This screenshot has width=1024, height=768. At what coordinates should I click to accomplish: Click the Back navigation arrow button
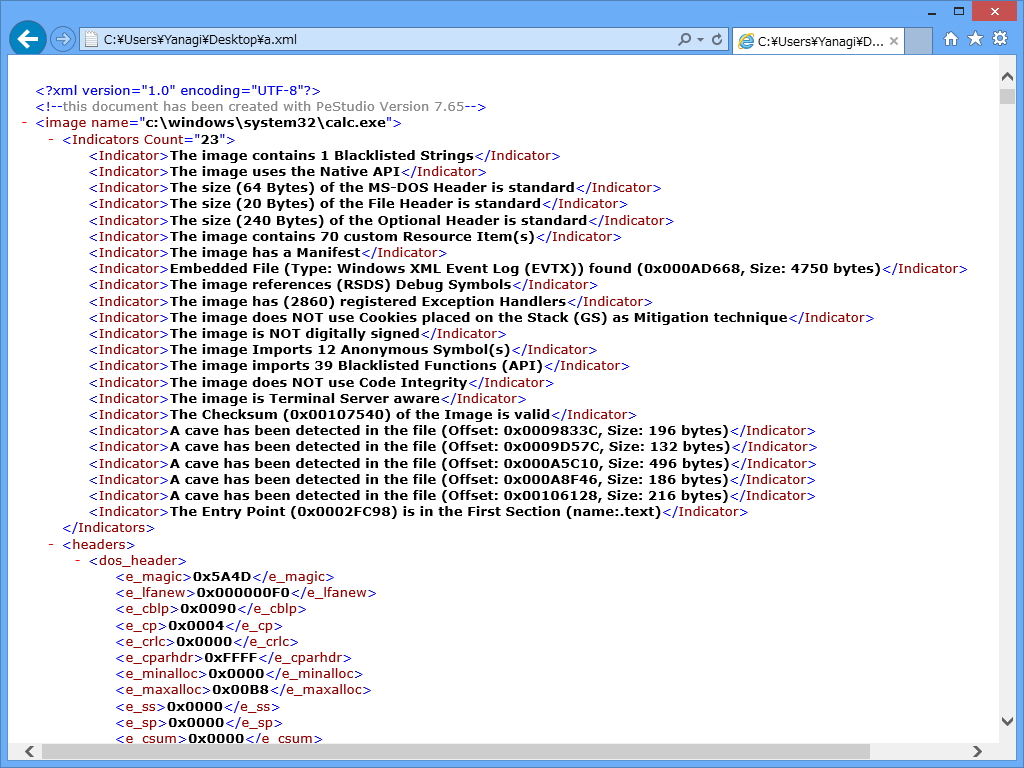coord(27,39)
